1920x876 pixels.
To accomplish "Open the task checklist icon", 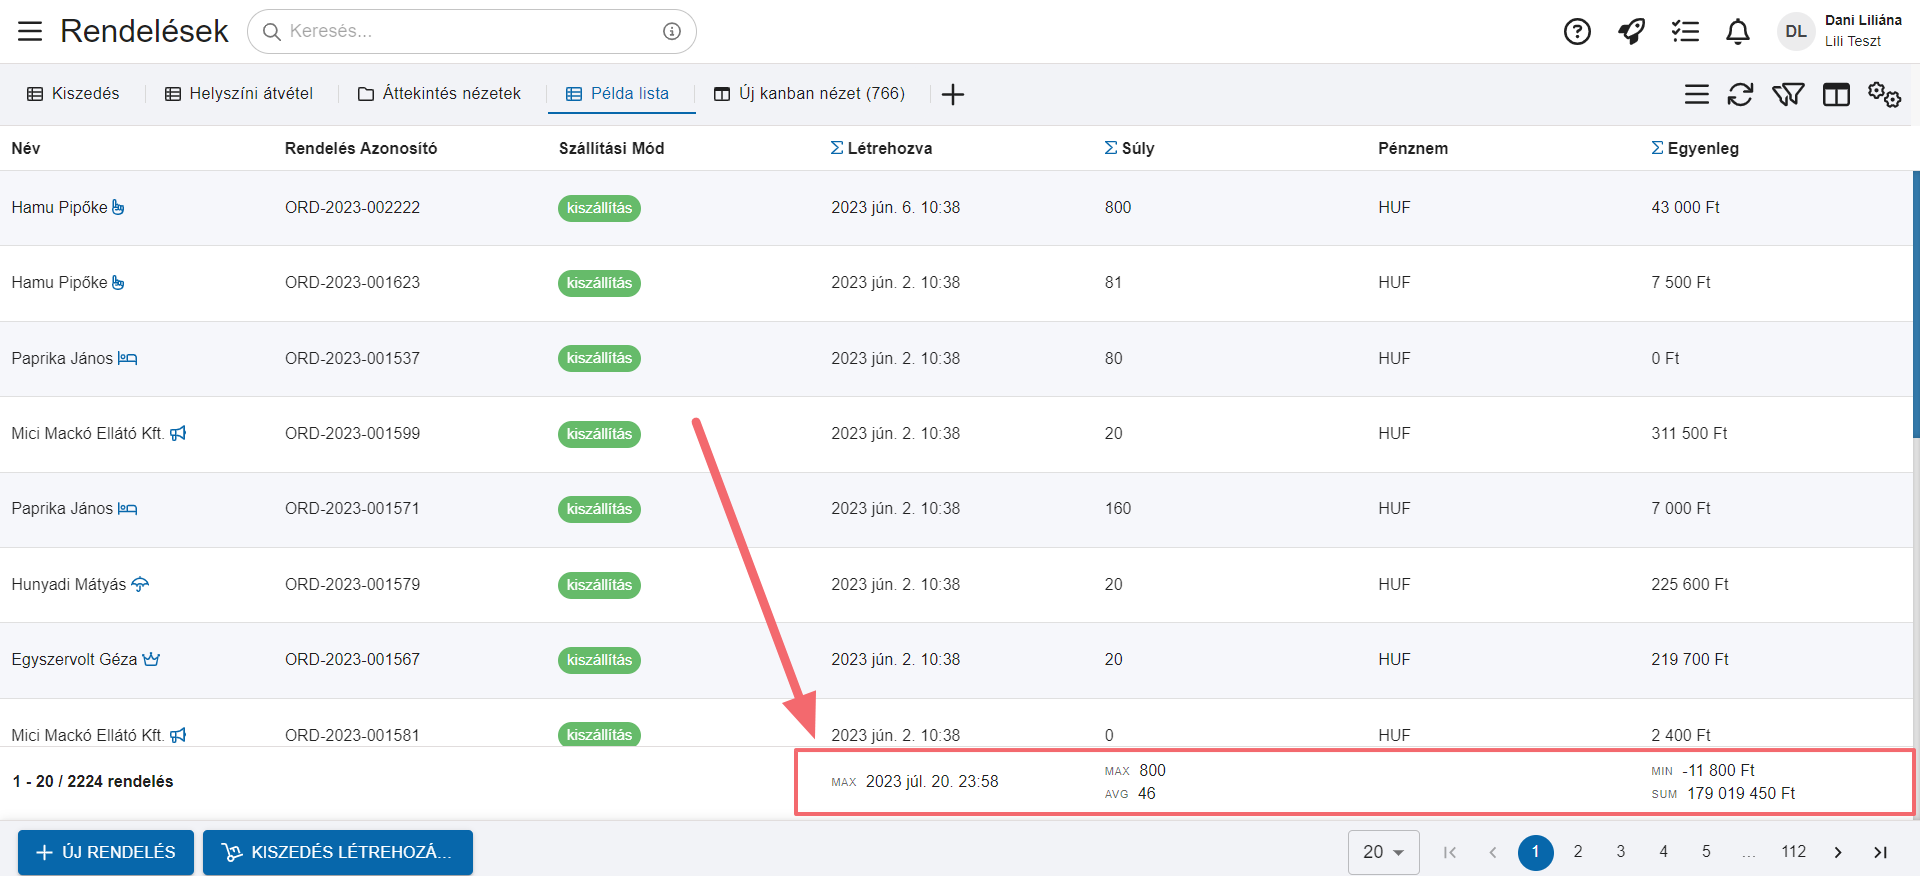I will 1685,32.
